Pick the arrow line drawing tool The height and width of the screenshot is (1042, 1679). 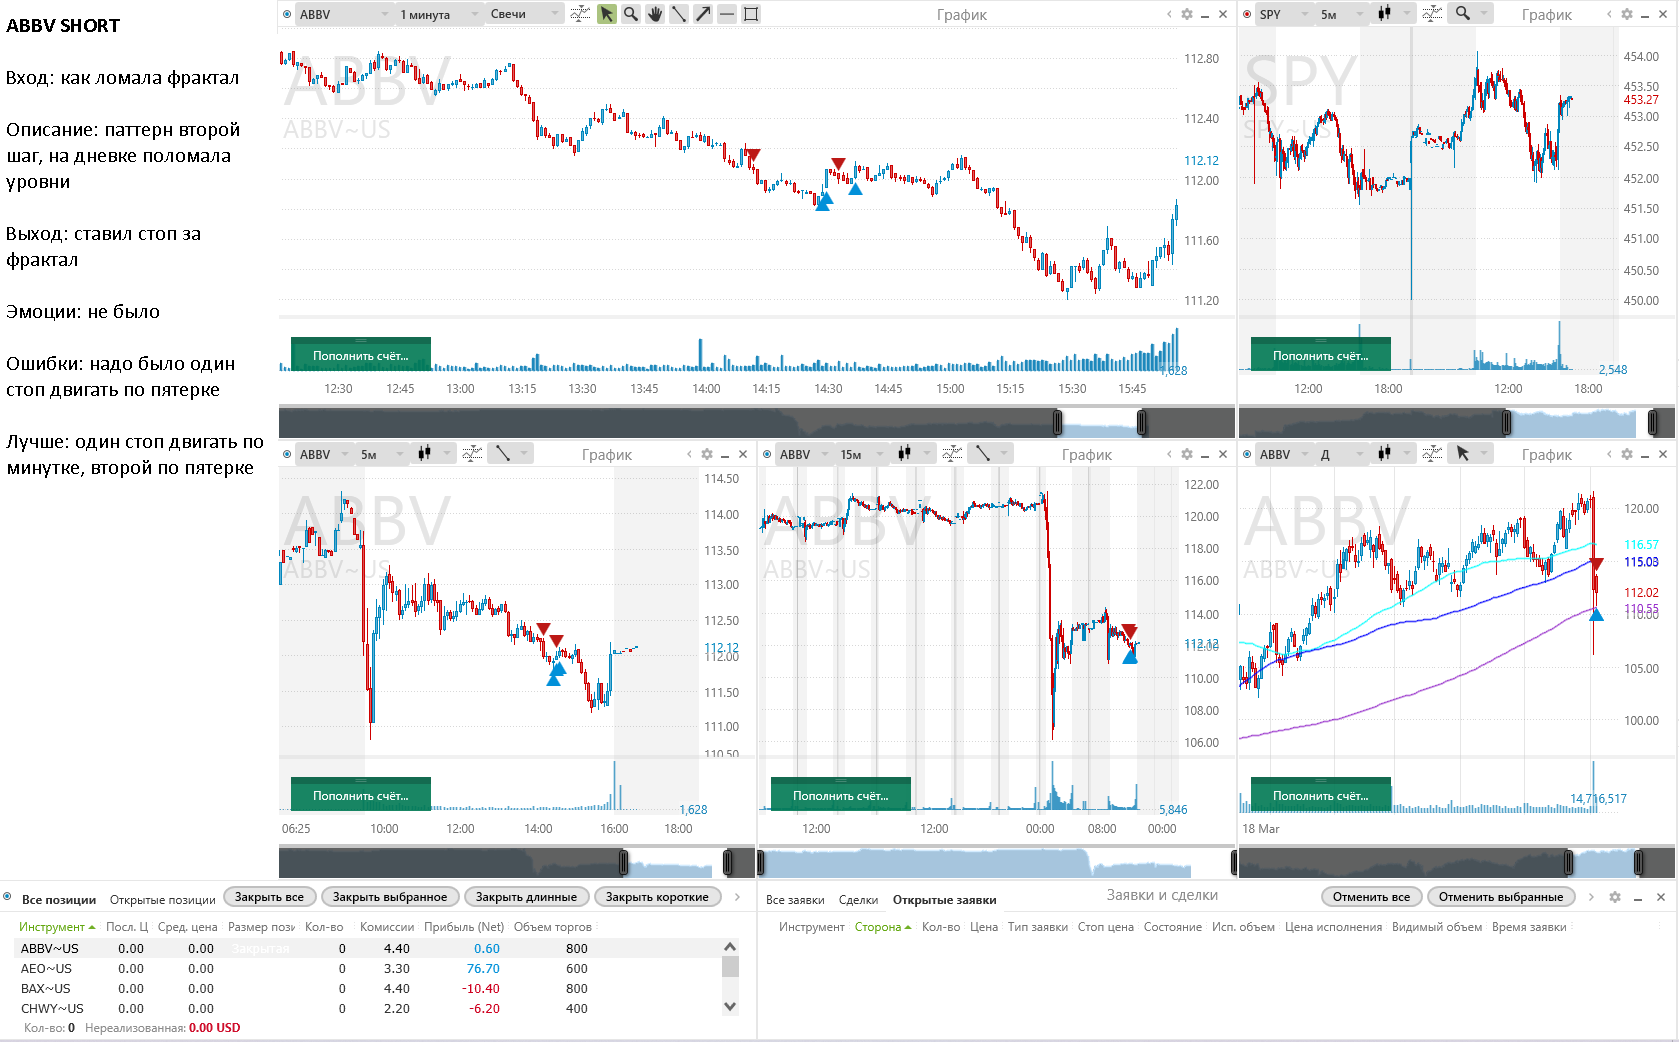point(703,14)
